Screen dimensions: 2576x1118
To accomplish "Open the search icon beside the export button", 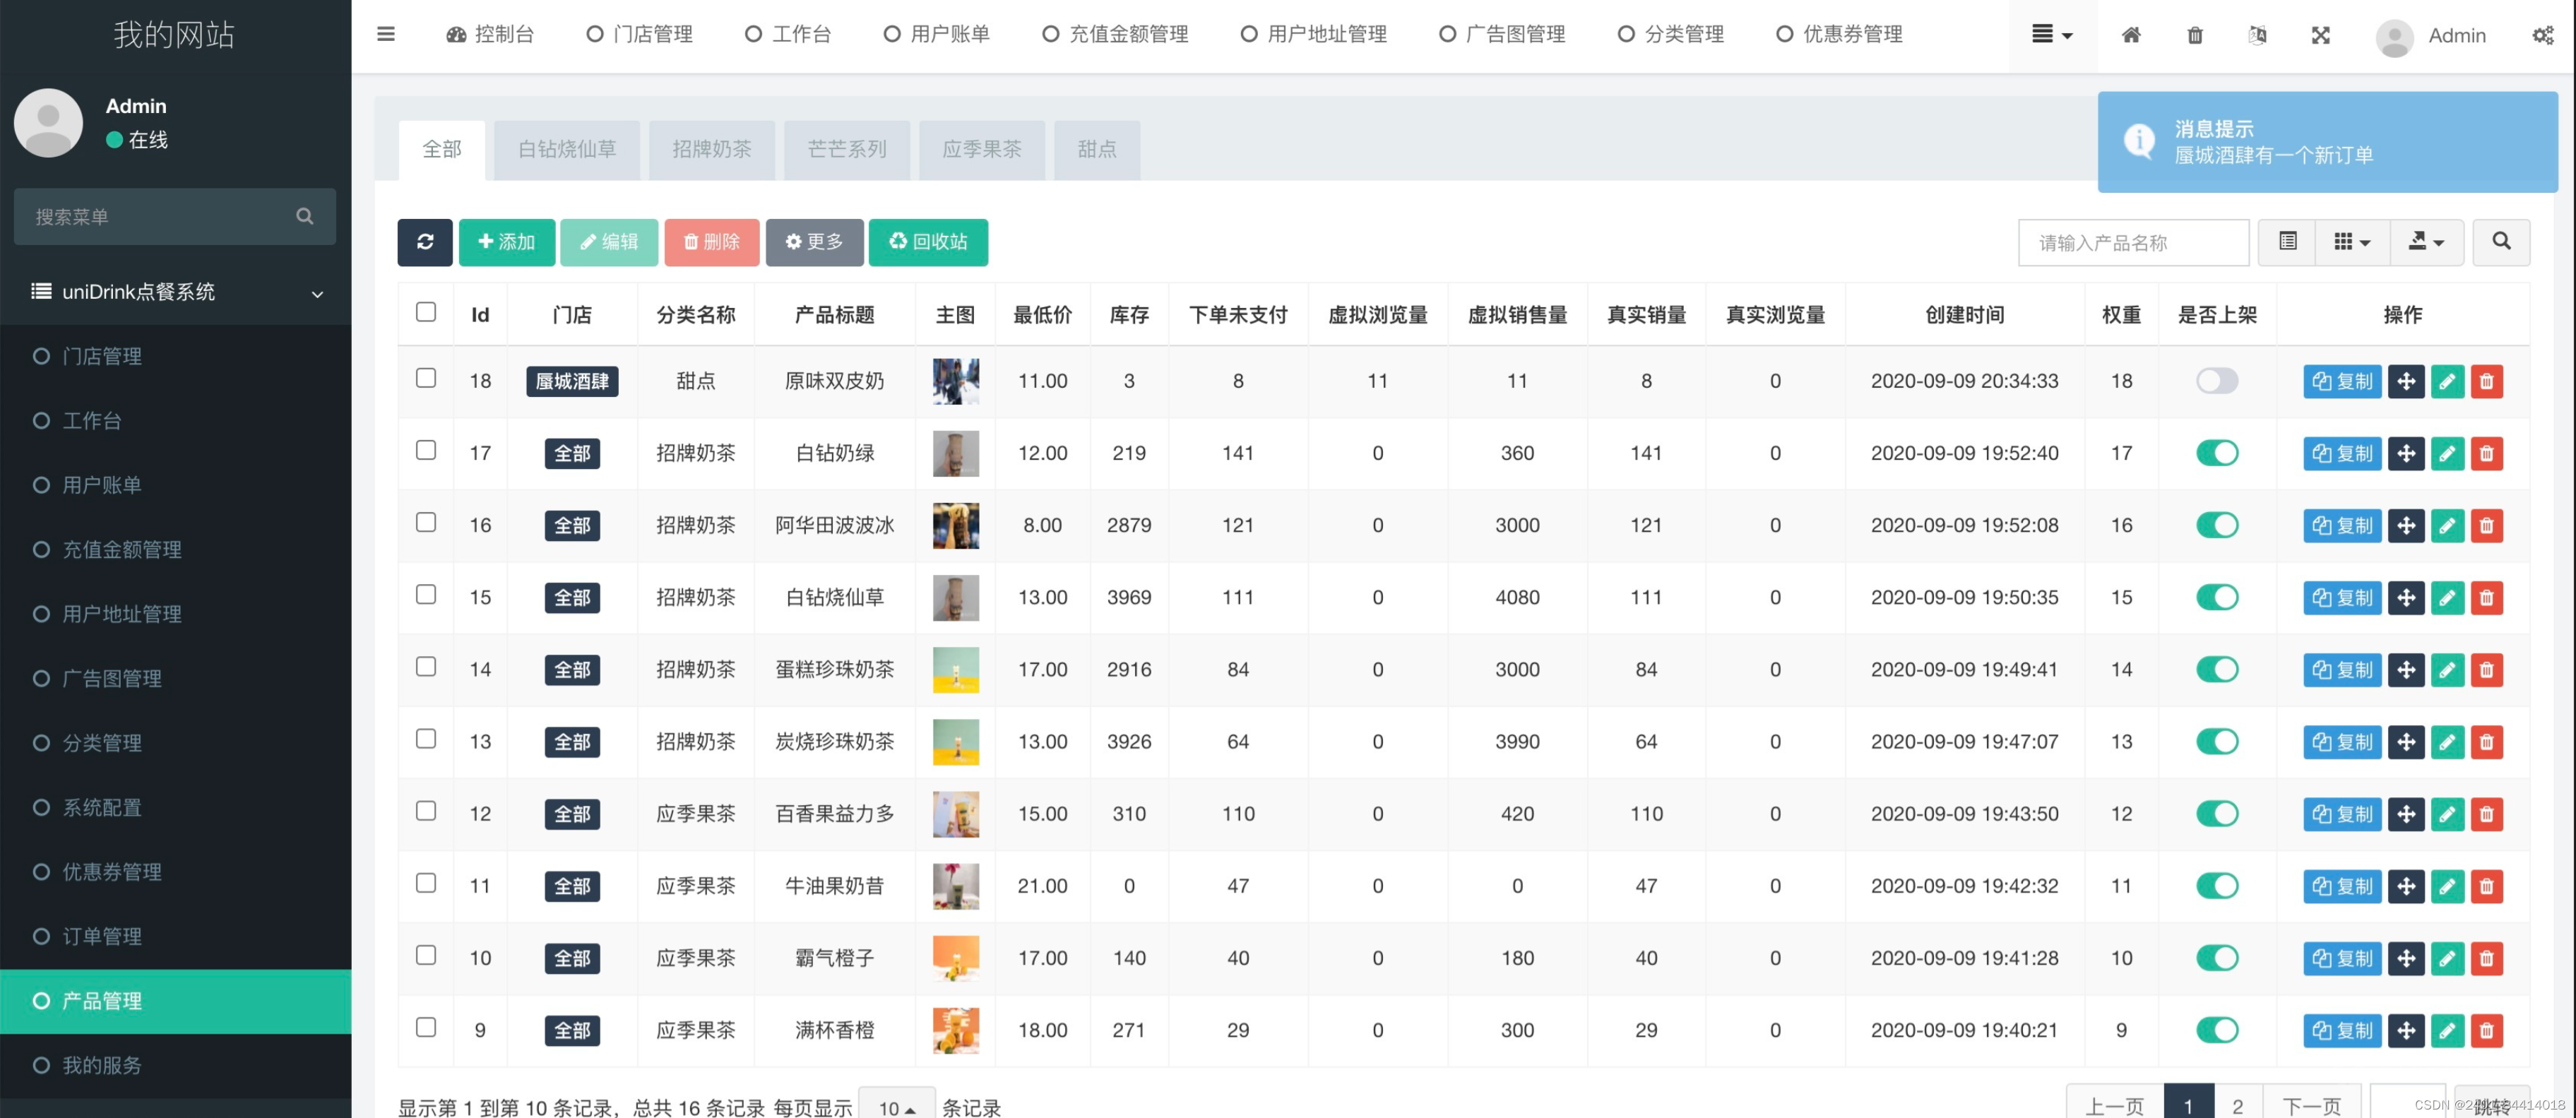I will pos(2501,242).
